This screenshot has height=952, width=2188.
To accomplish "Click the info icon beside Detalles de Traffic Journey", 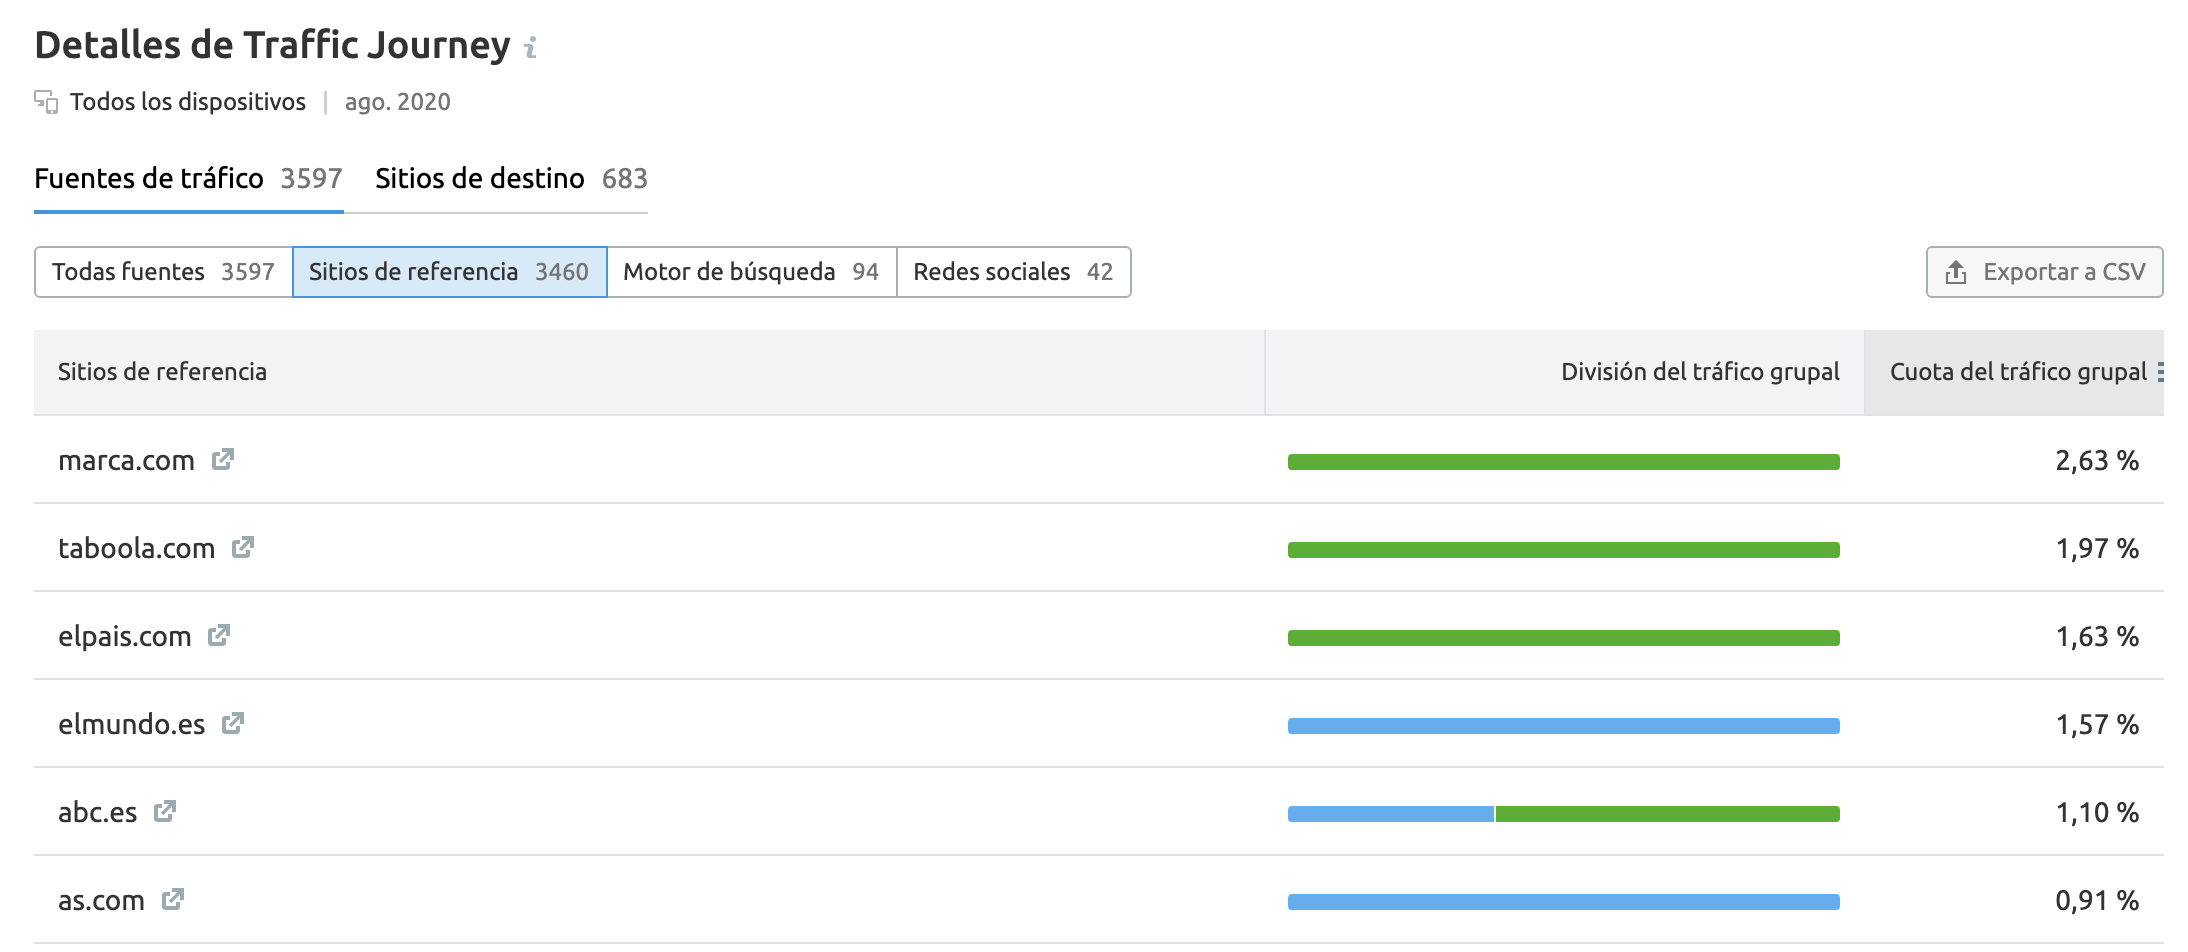I will point(531,47).
